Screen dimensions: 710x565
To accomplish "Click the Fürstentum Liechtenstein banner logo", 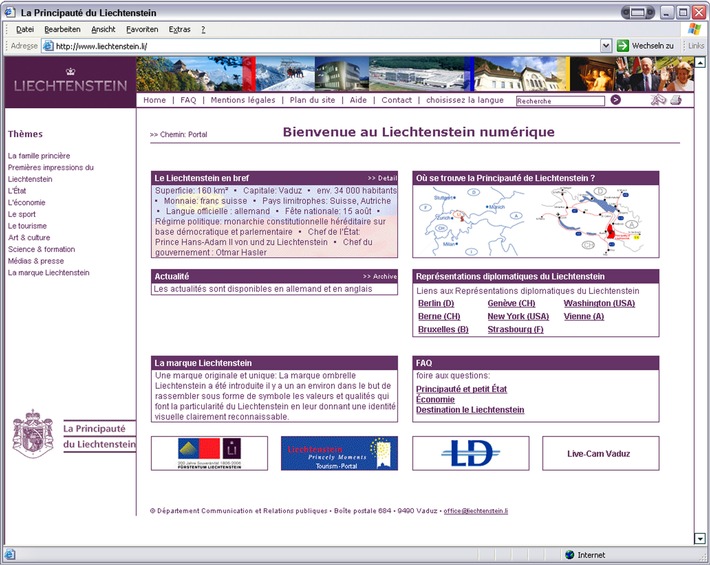I will click(x=209, y=453).
